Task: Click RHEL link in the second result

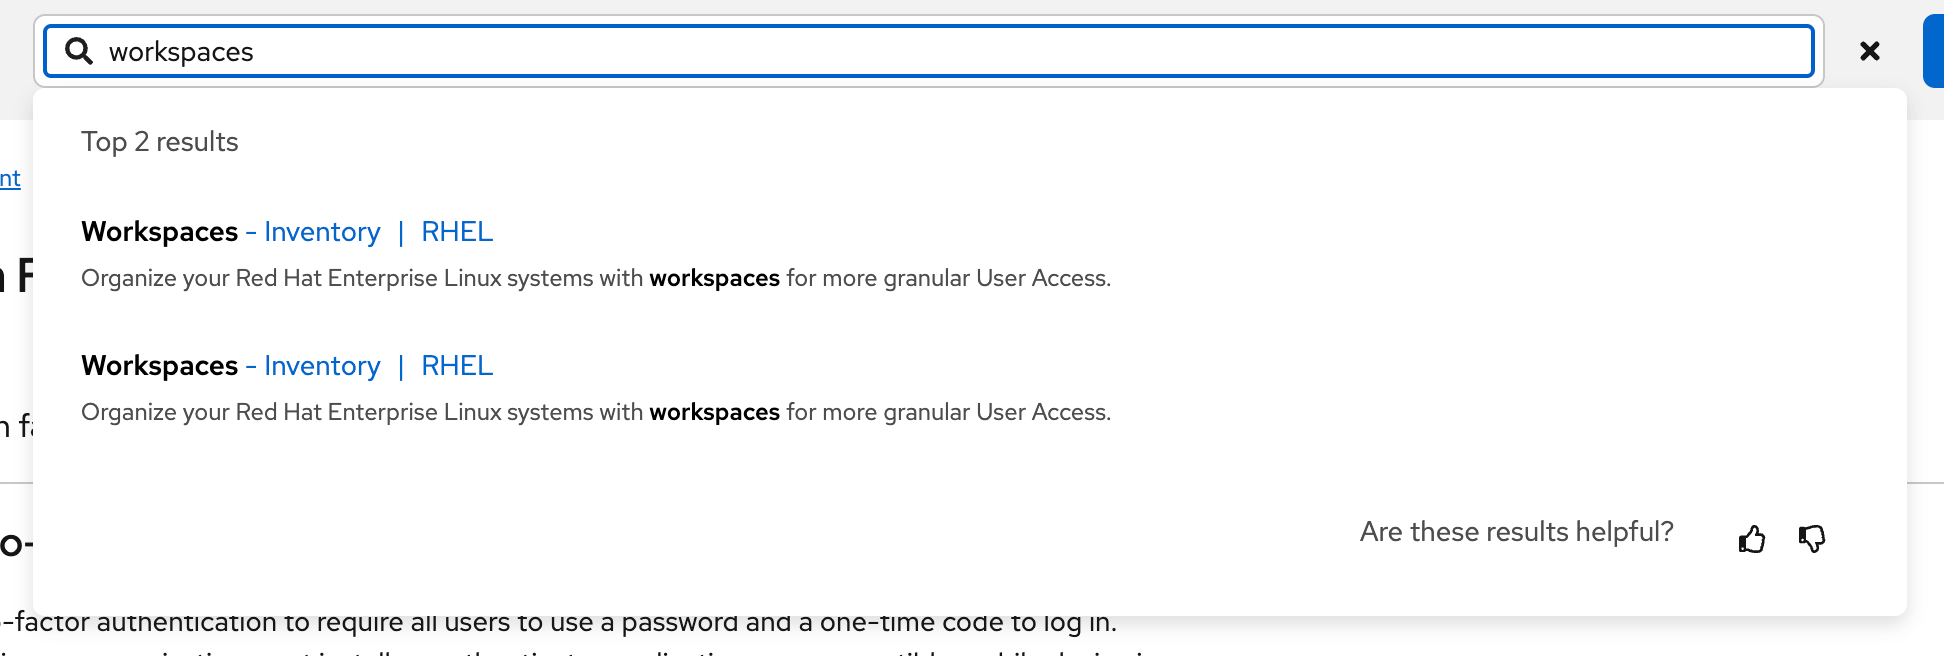Action: 457,366
